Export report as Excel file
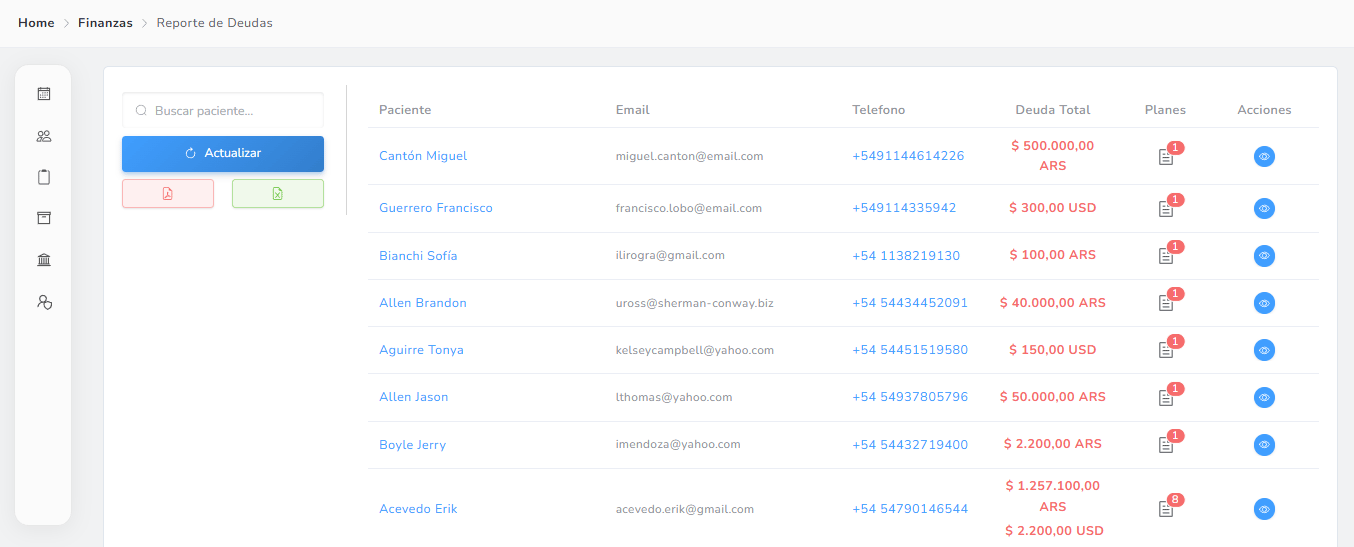This screenshot has height=547, width=1354. 278,194
